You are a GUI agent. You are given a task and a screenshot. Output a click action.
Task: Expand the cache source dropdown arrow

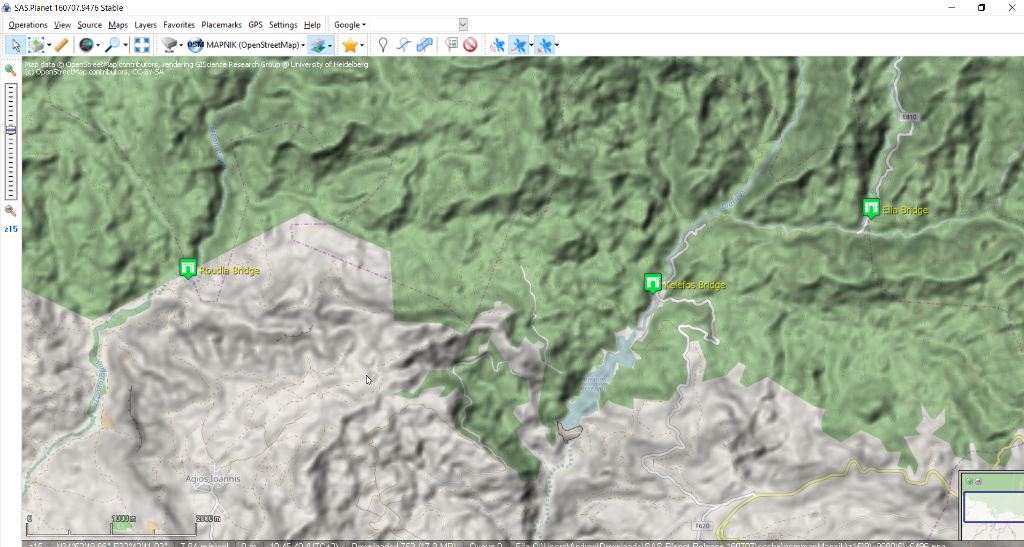pyautogui.click(x=181, y=46)
